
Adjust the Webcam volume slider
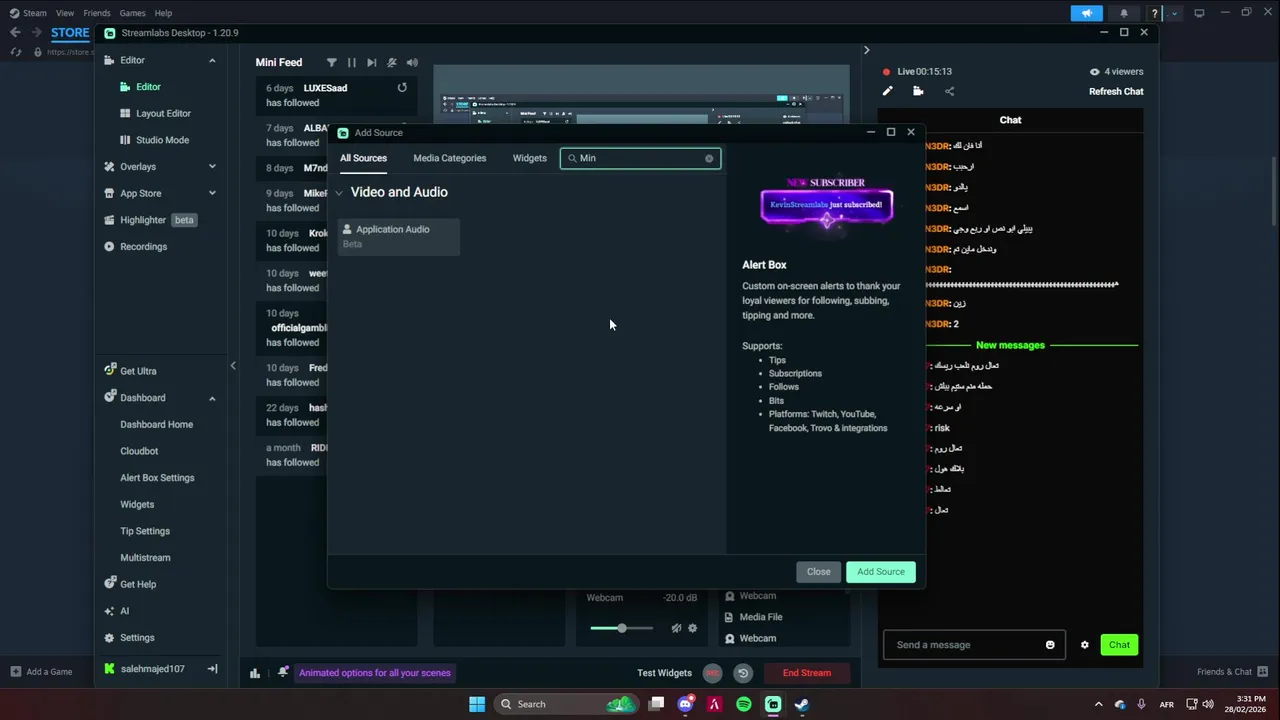point(621,628)
